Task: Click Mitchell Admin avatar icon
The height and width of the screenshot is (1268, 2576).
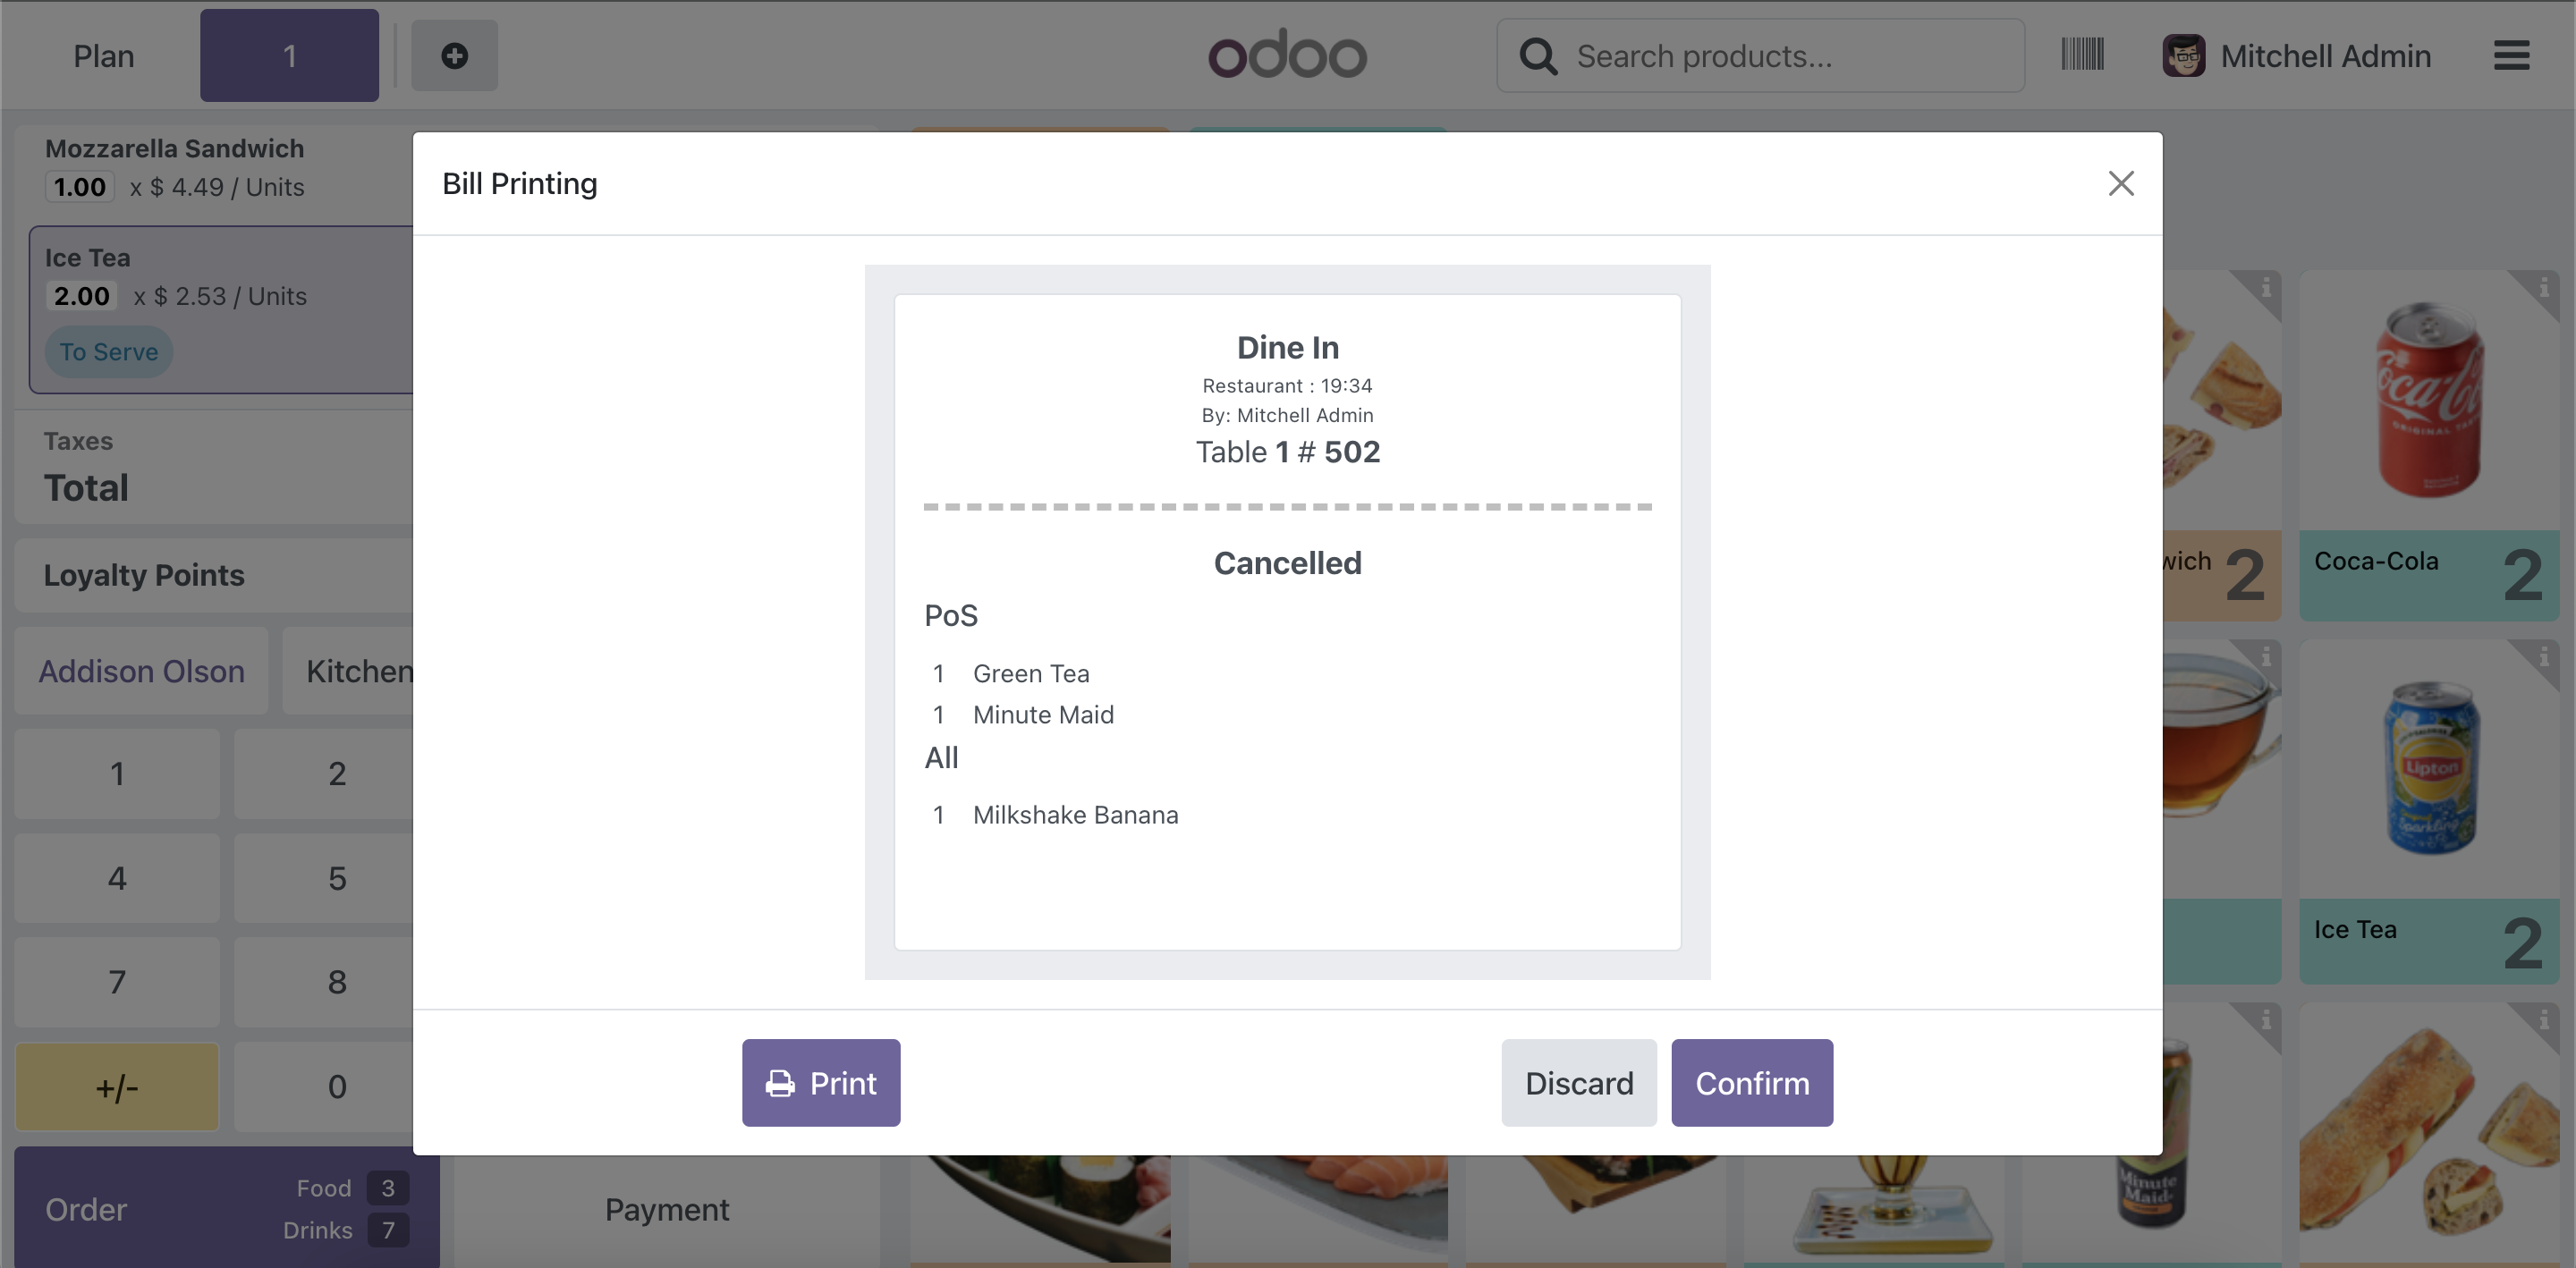Action: (2183, 56)
